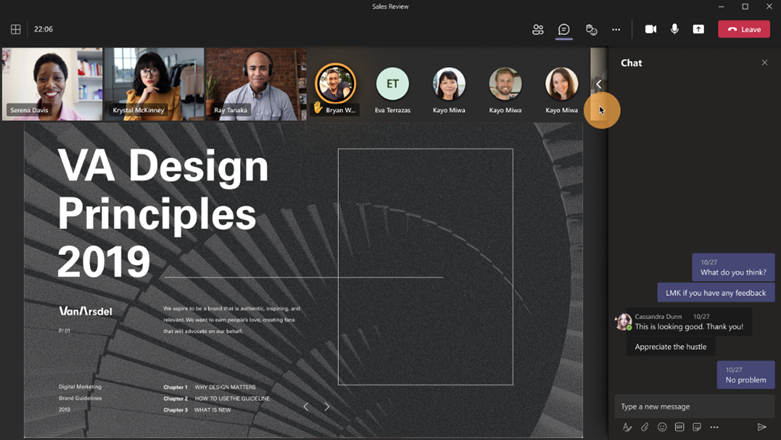Focus the Type a new message field
The height and width of the screenshot is (440, 781).
[x=694, y=407]
